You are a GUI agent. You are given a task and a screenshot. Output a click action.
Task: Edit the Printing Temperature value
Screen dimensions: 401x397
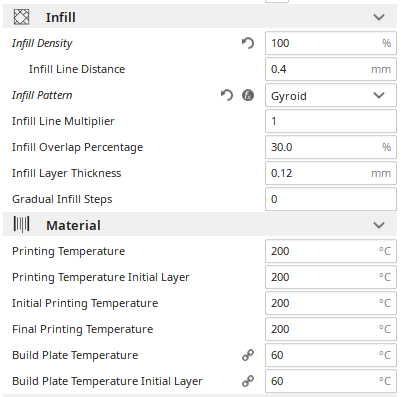point(331,251)
